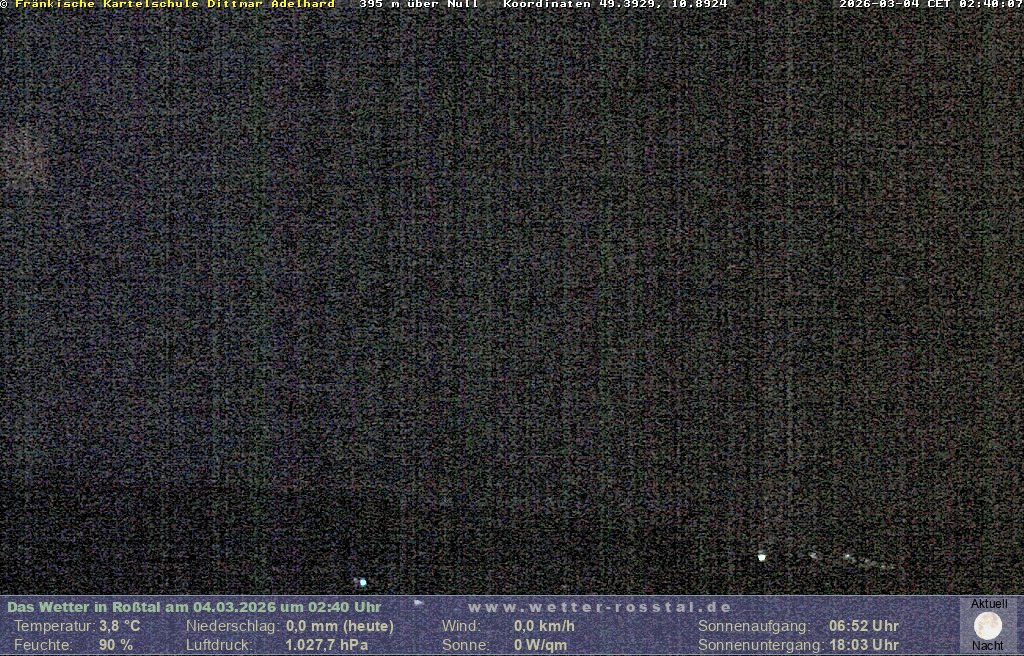Click the www.wetter-rosstal.de website address
This screenshot has height=656, width=1024.
click(600, 607)
